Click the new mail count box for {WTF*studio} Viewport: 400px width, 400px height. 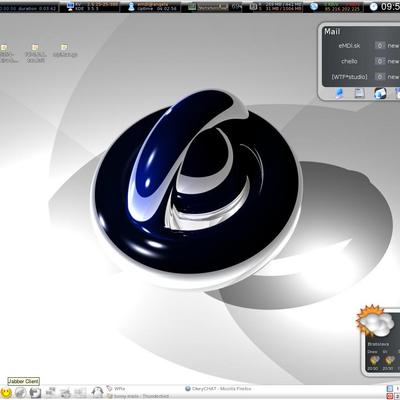click(x=380, y=77)
